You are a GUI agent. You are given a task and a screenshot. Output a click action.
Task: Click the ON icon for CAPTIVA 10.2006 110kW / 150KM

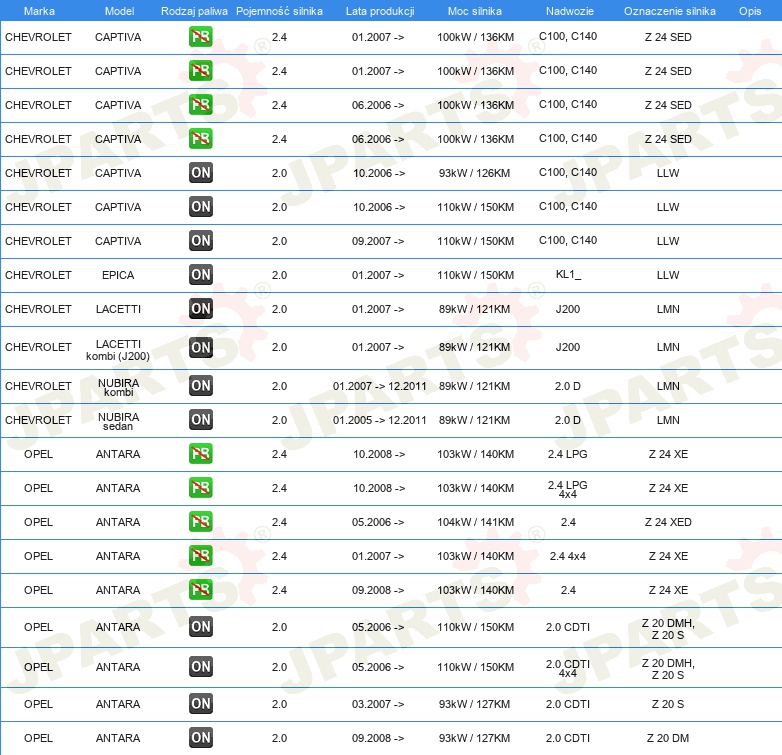point(201,206)
